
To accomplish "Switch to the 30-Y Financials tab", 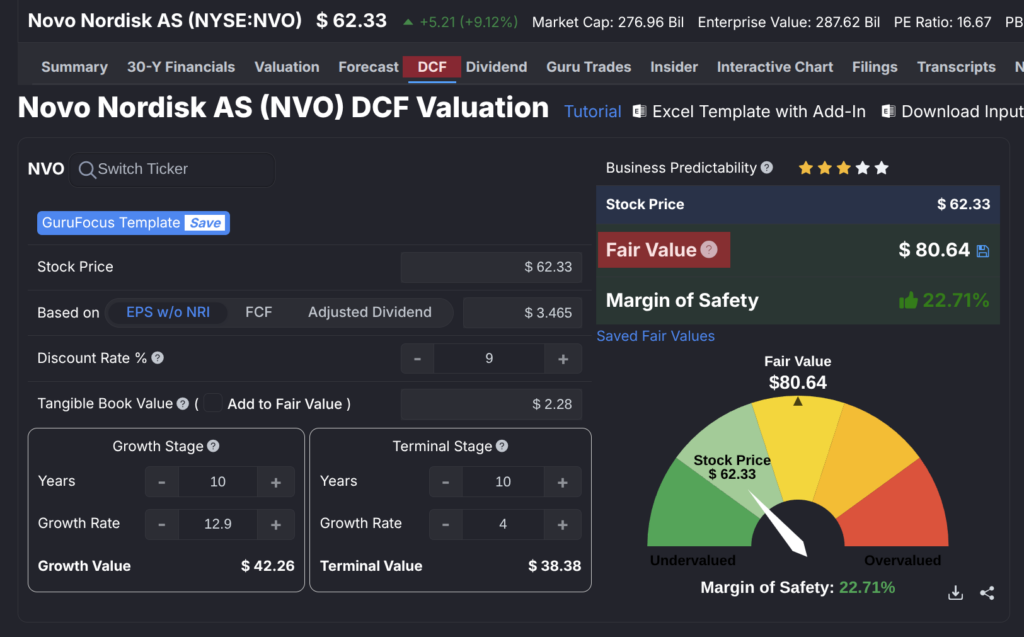I will tap(181, 67).
